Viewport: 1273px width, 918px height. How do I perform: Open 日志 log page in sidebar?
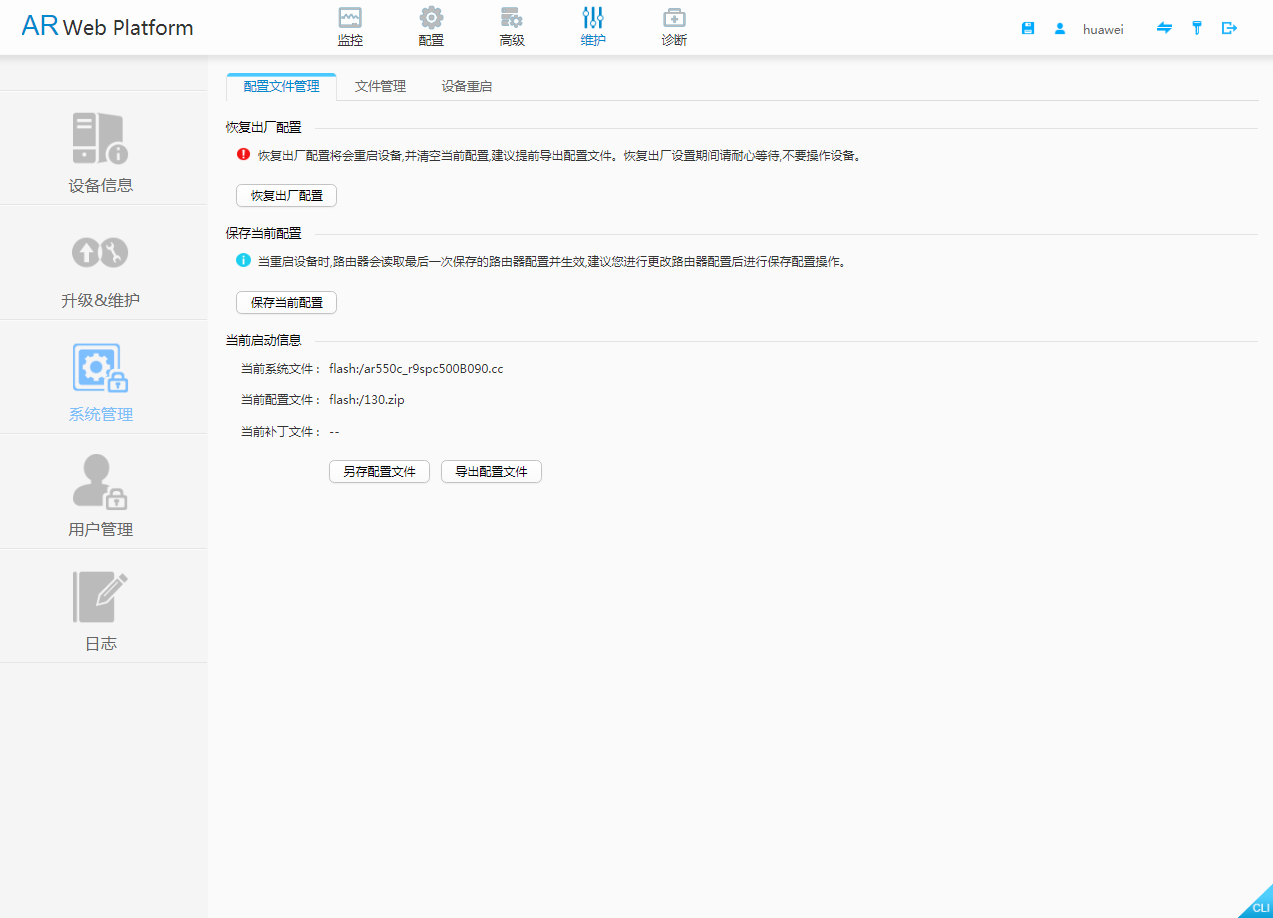tap(101, 608)
